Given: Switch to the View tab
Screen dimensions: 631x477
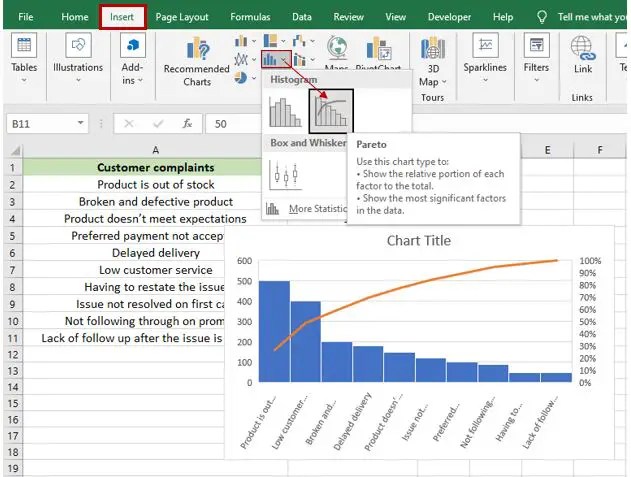Looking at the screenshot, I should click(x=395, y=17).
